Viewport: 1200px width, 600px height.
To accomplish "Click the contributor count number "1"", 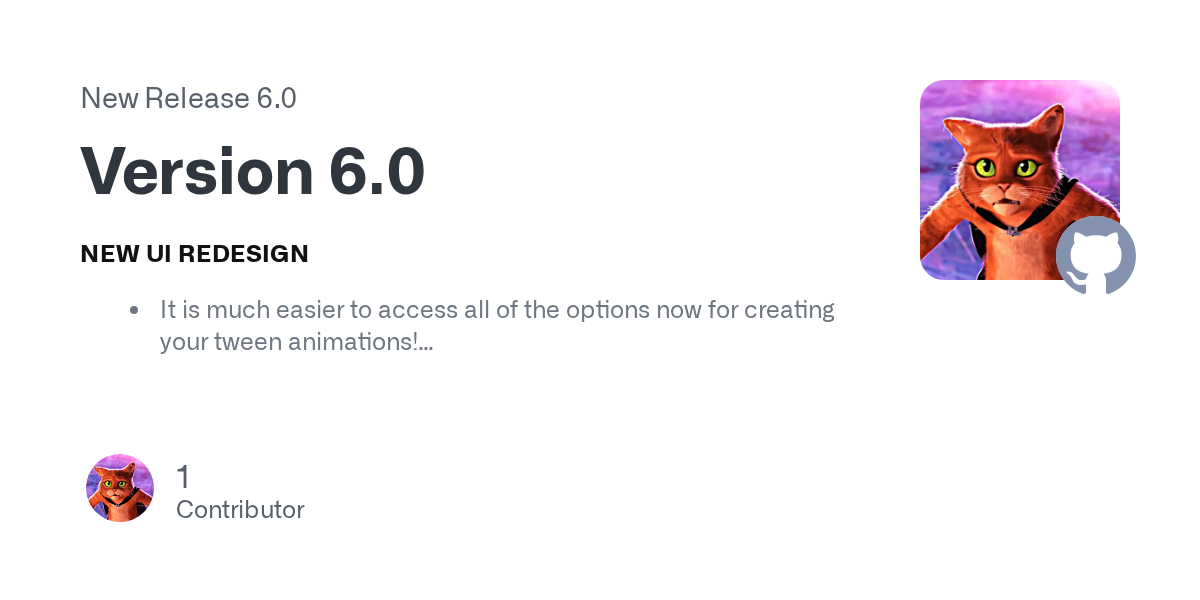I will [183, 477].
